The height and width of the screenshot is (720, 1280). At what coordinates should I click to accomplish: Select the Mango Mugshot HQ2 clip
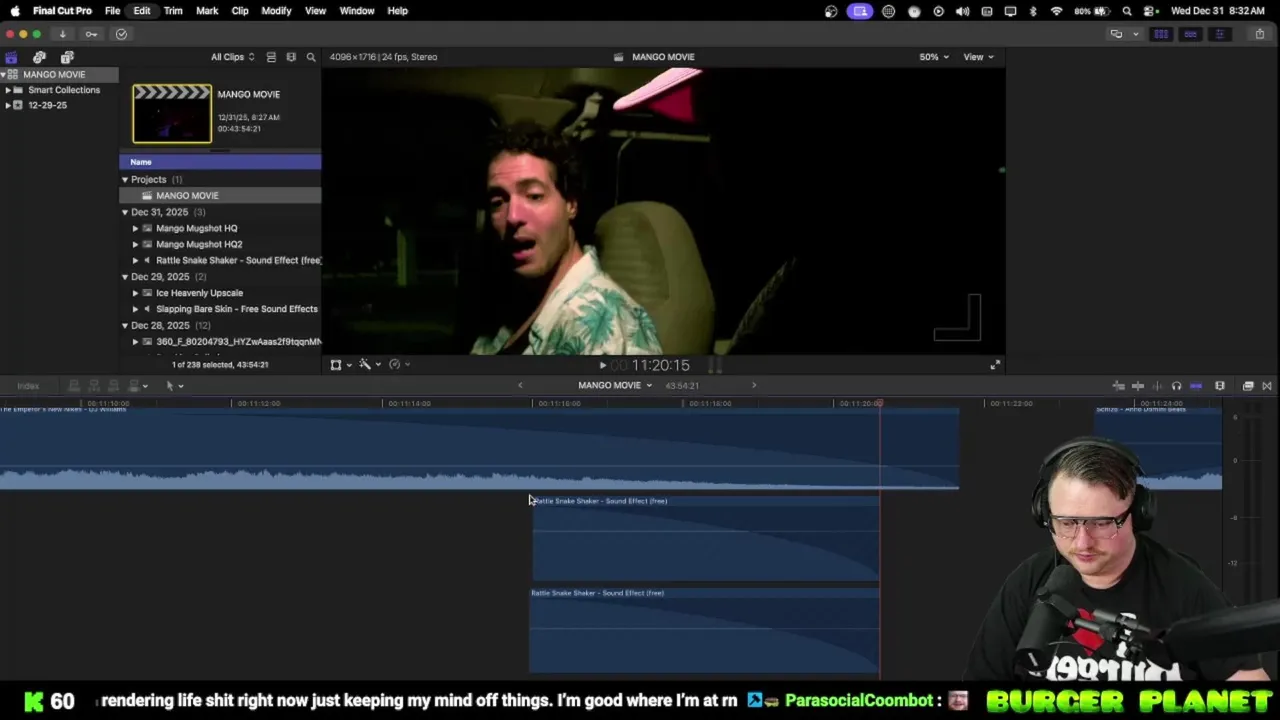[x=199, y=244]
